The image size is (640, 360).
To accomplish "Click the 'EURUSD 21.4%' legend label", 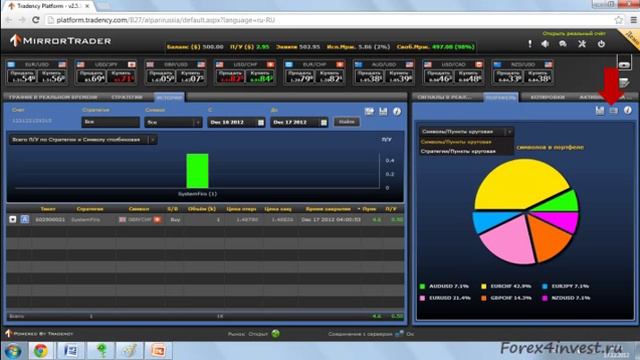I will [x=449, y=298].
